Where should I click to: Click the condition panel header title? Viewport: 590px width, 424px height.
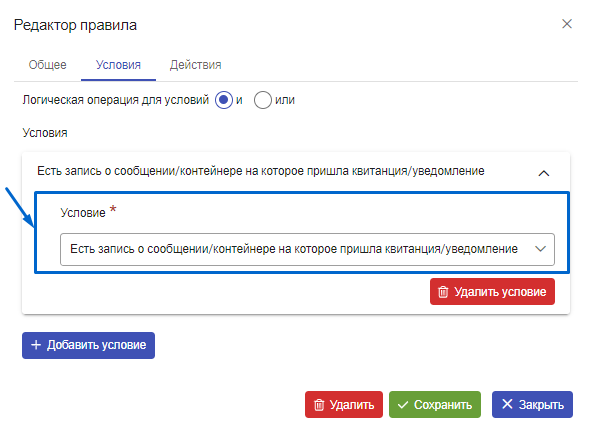click(260, 171)
